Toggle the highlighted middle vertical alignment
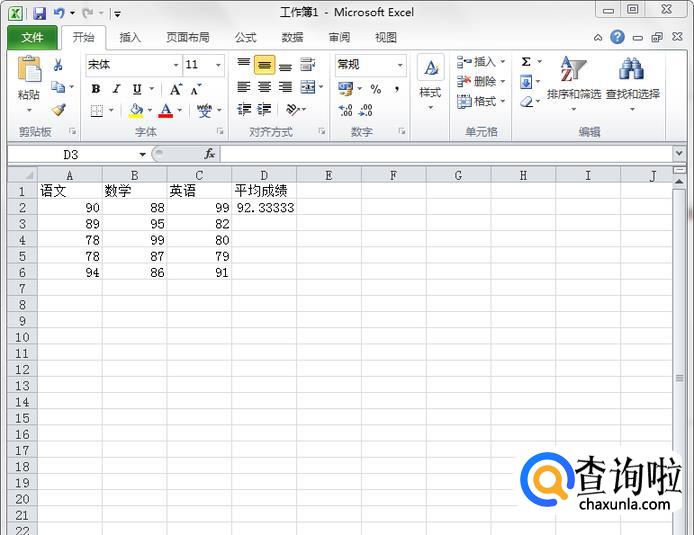The image size is (694, 535). [264, 65]
